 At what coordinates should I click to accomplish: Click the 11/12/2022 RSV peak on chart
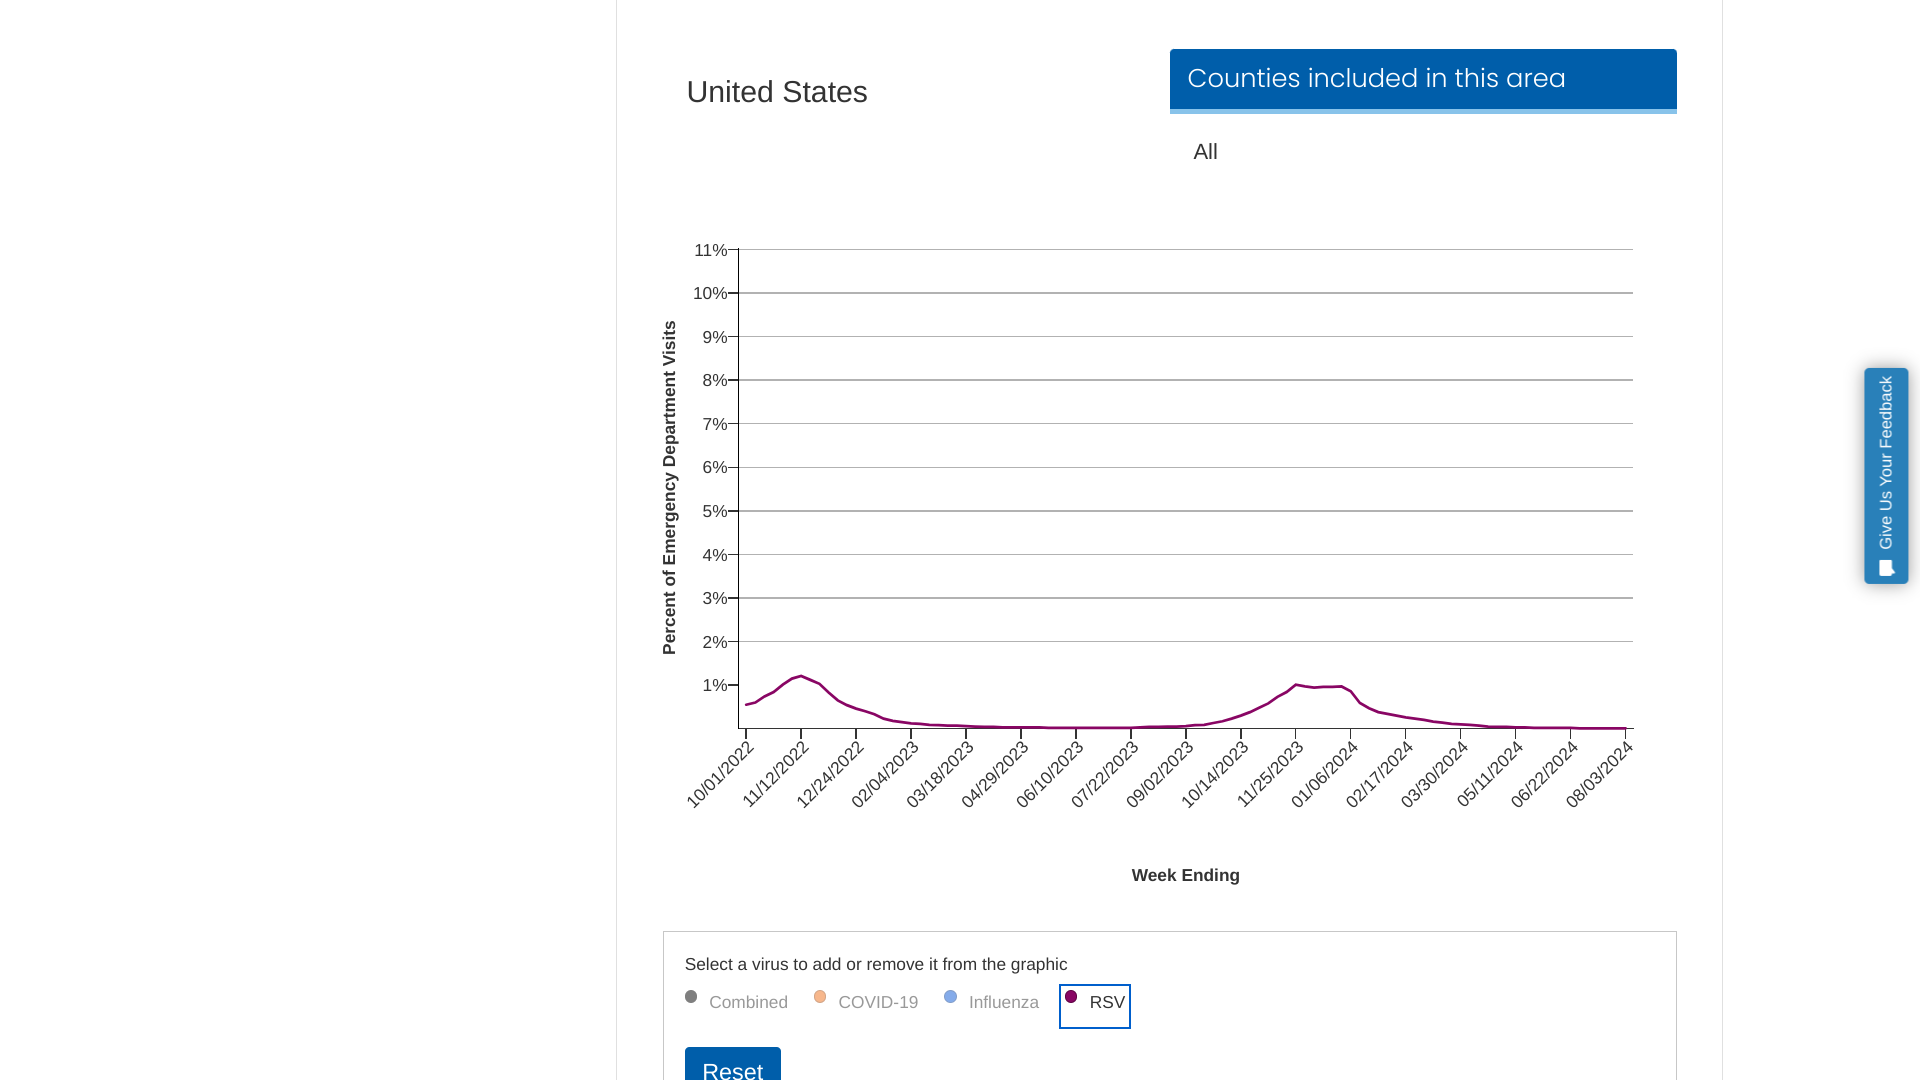click(801, 677)
